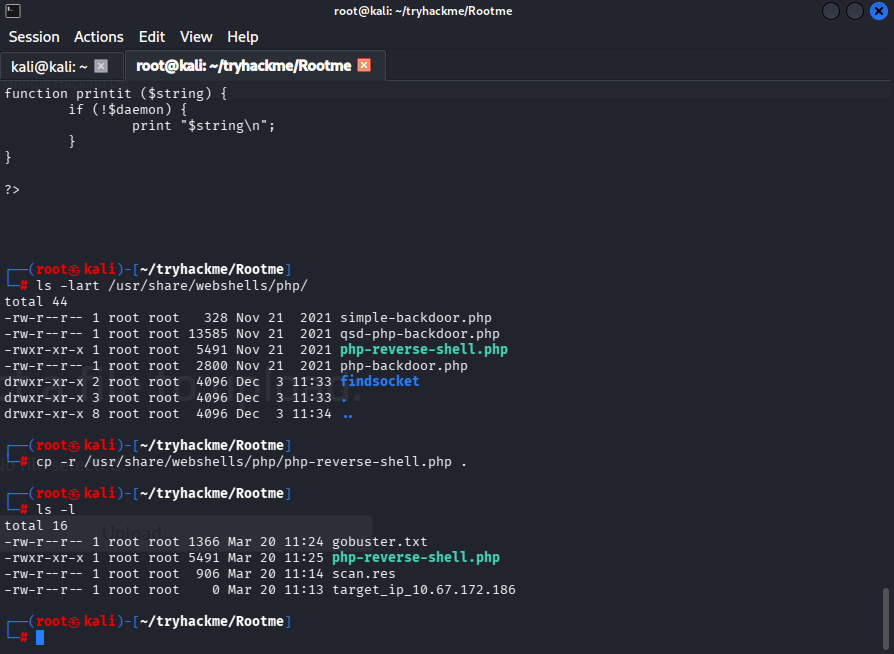Open the Edit menu
Viewport: 894px width, 654px height.
pos(152,37)
